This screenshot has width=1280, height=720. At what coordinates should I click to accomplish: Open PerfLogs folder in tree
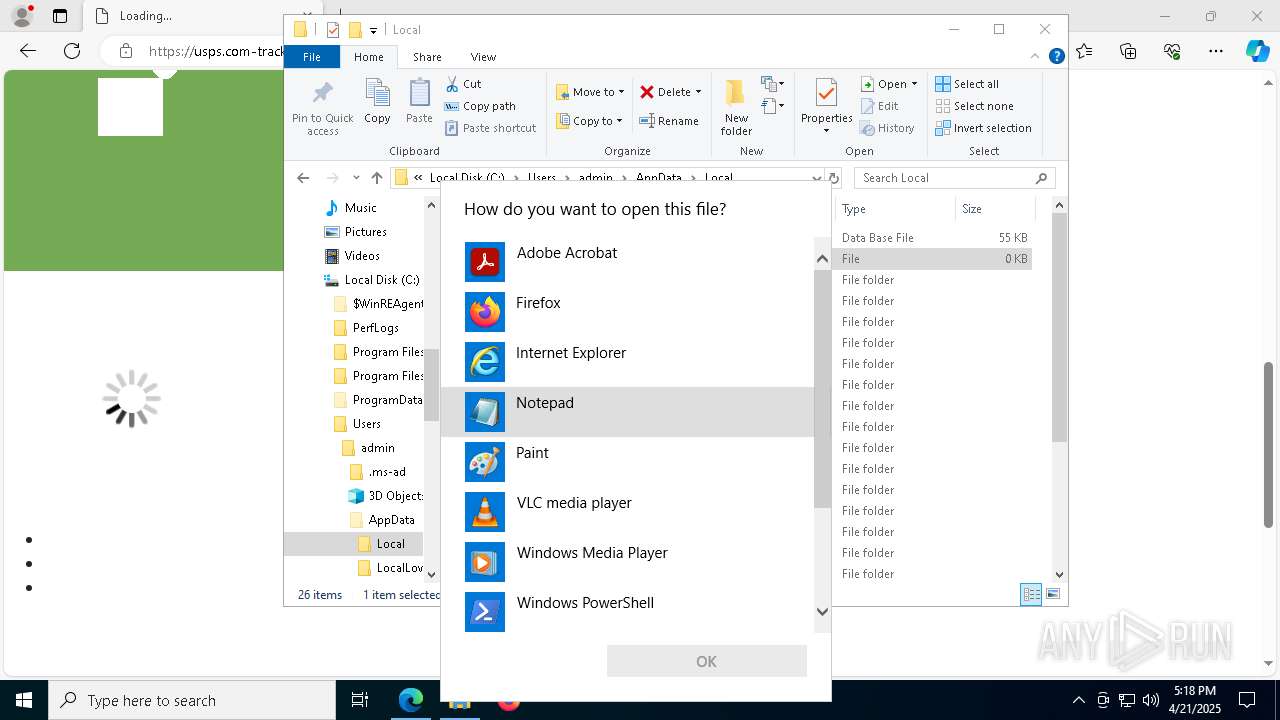375,328
